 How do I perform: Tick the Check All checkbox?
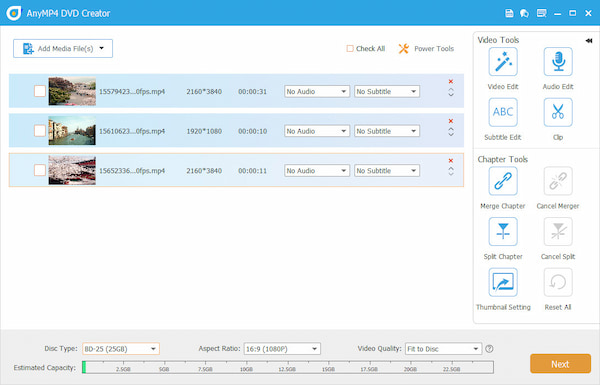[350, 49]
